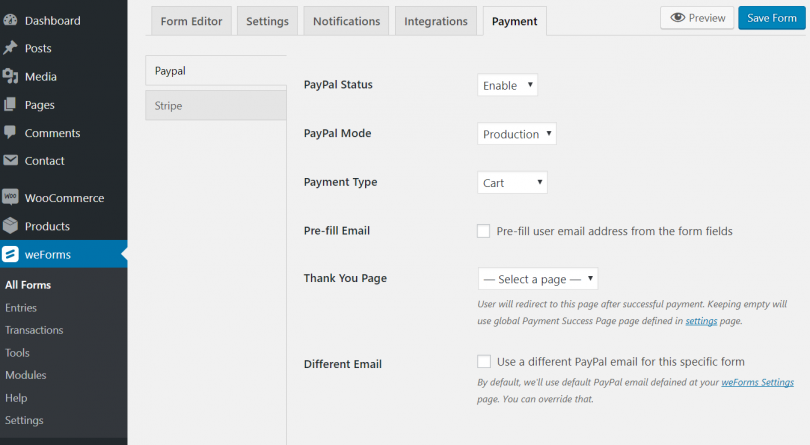This screenshot has height=445, width=810.
Task: Follow the weForms Settings link
Action: pos(758,383)
